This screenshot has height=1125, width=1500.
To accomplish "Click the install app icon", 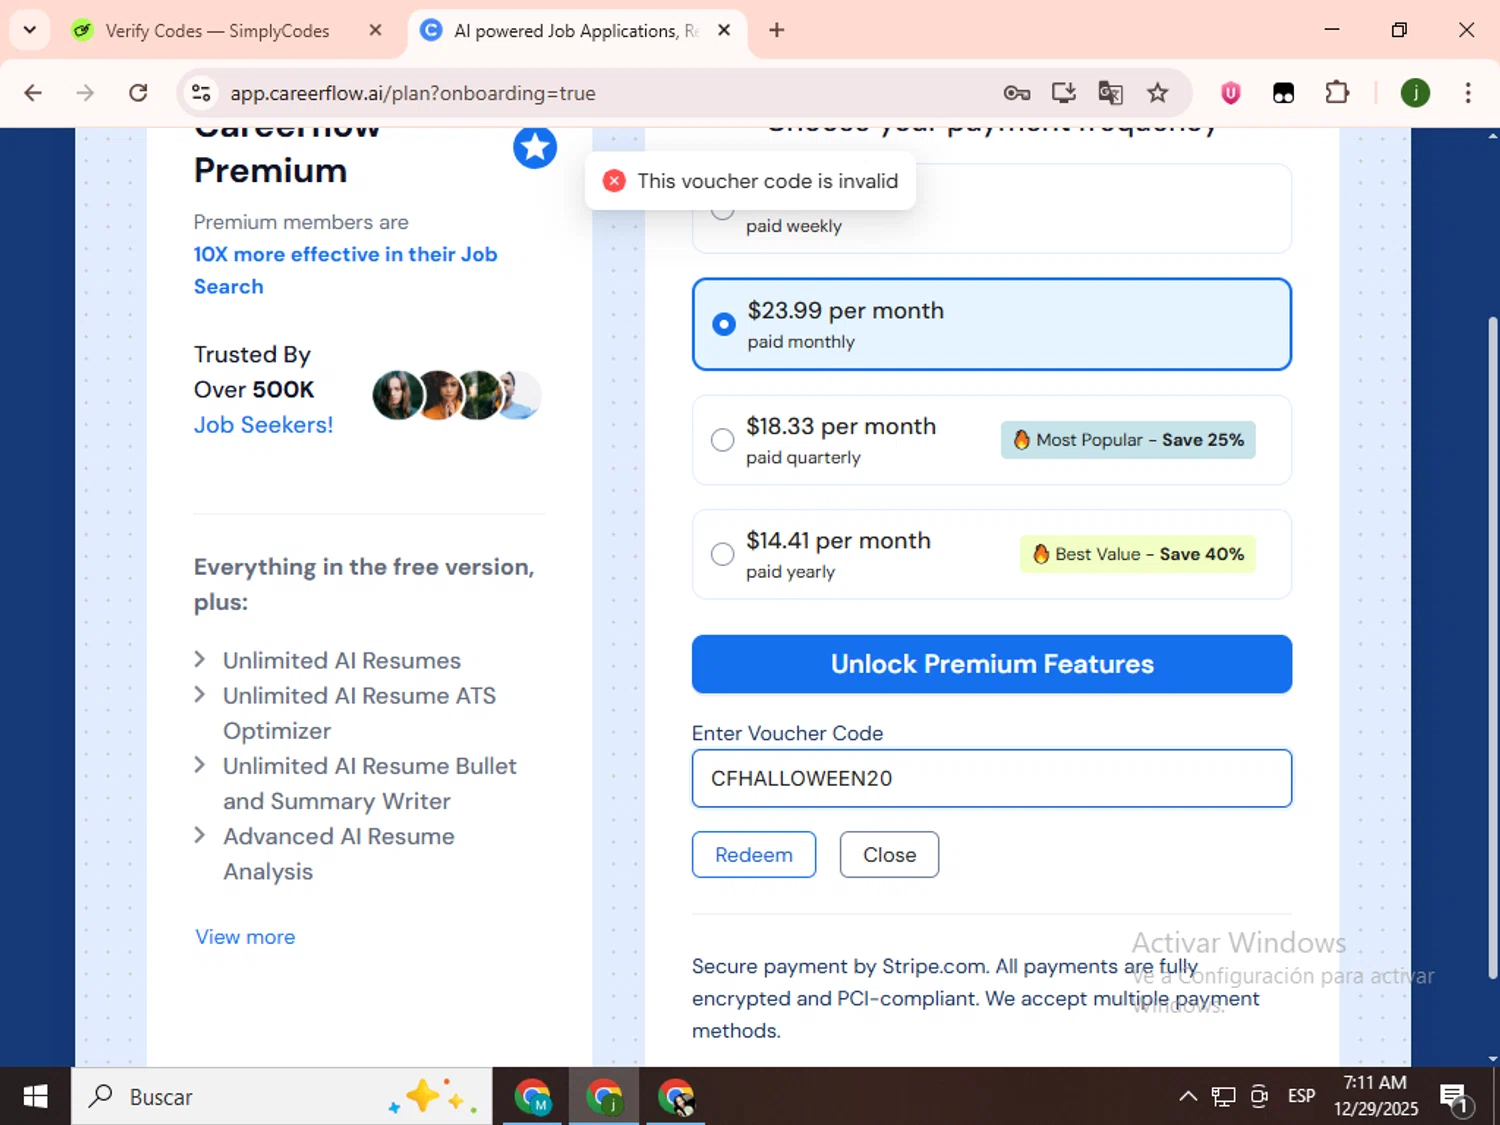I will click(x=1063, y=93).
